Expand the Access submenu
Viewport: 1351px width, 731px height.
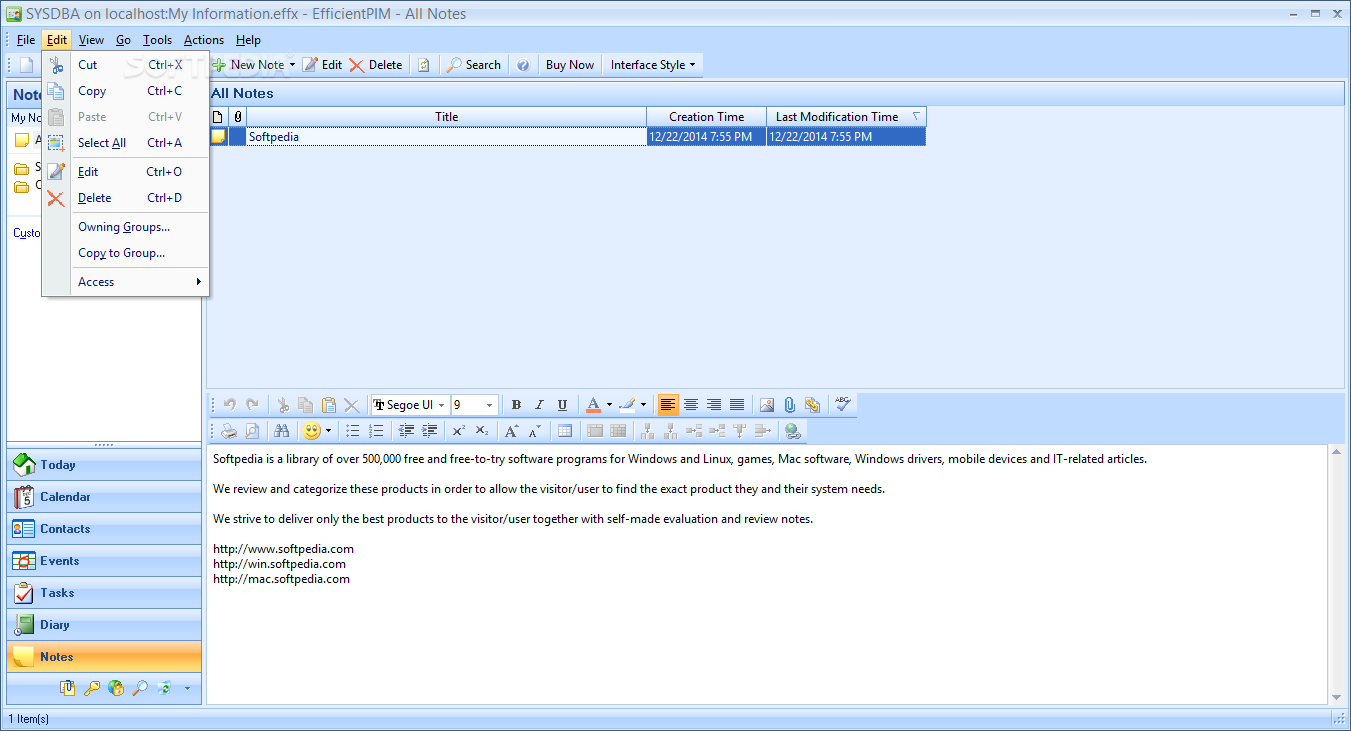click(140, 282)
